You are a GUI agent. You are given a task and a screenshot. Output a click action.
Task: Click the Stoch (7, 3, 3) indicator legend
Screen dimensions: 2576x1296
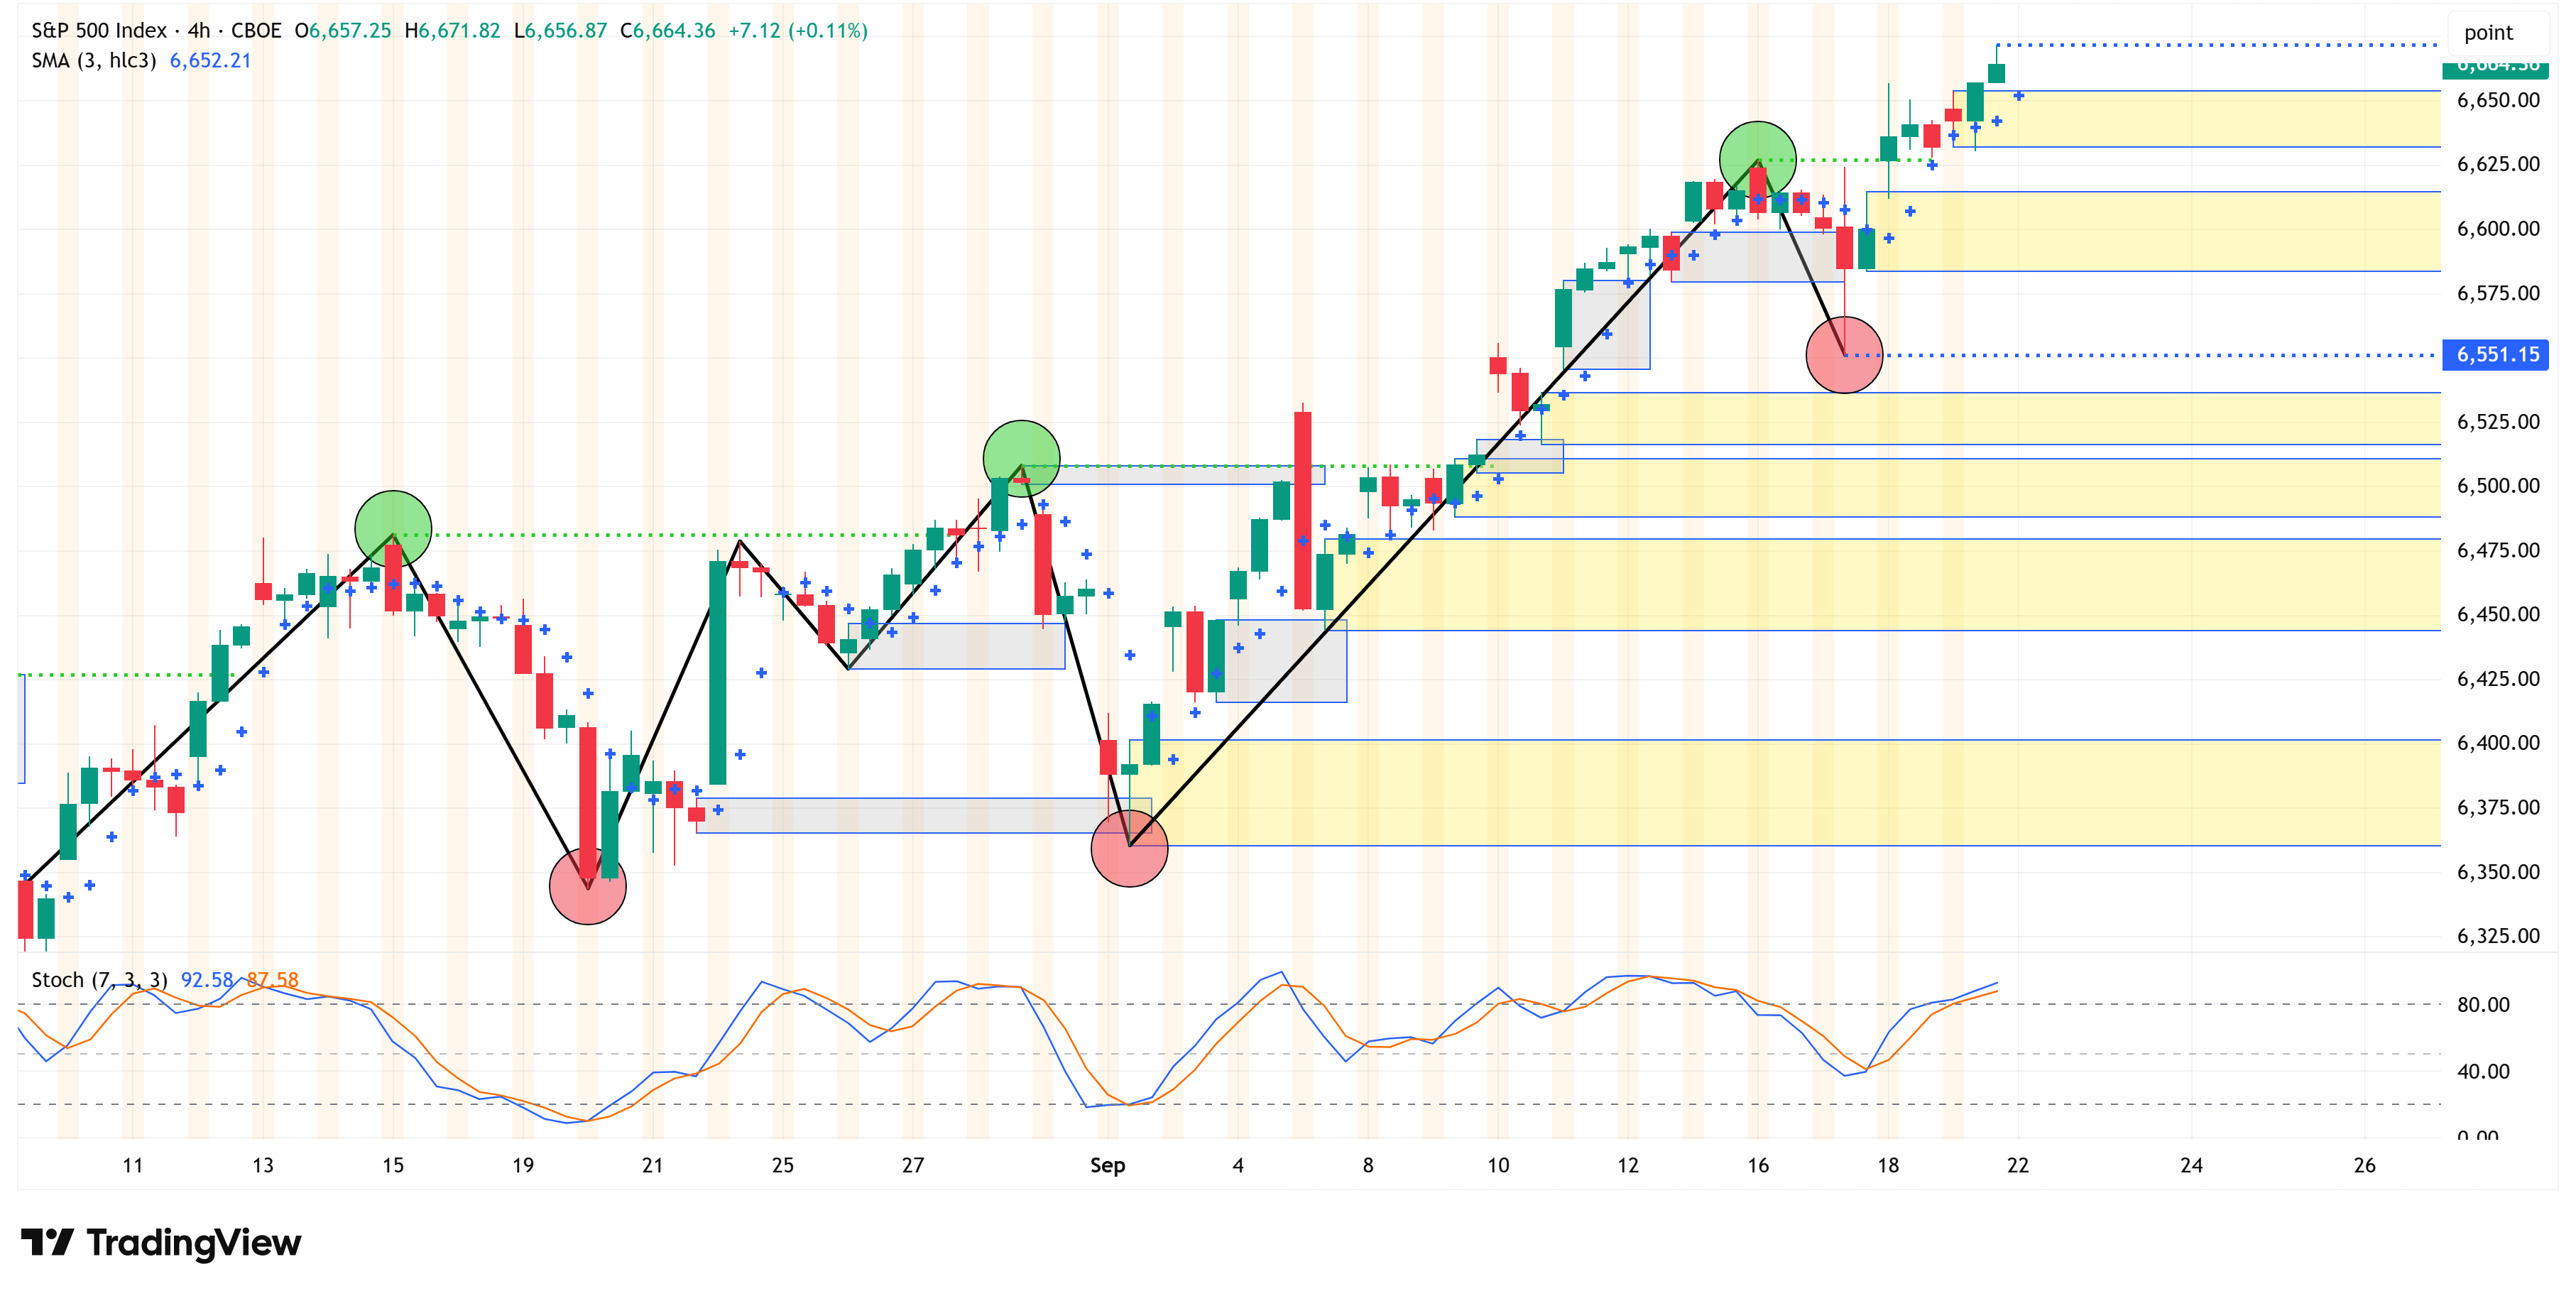pos(99,980)
